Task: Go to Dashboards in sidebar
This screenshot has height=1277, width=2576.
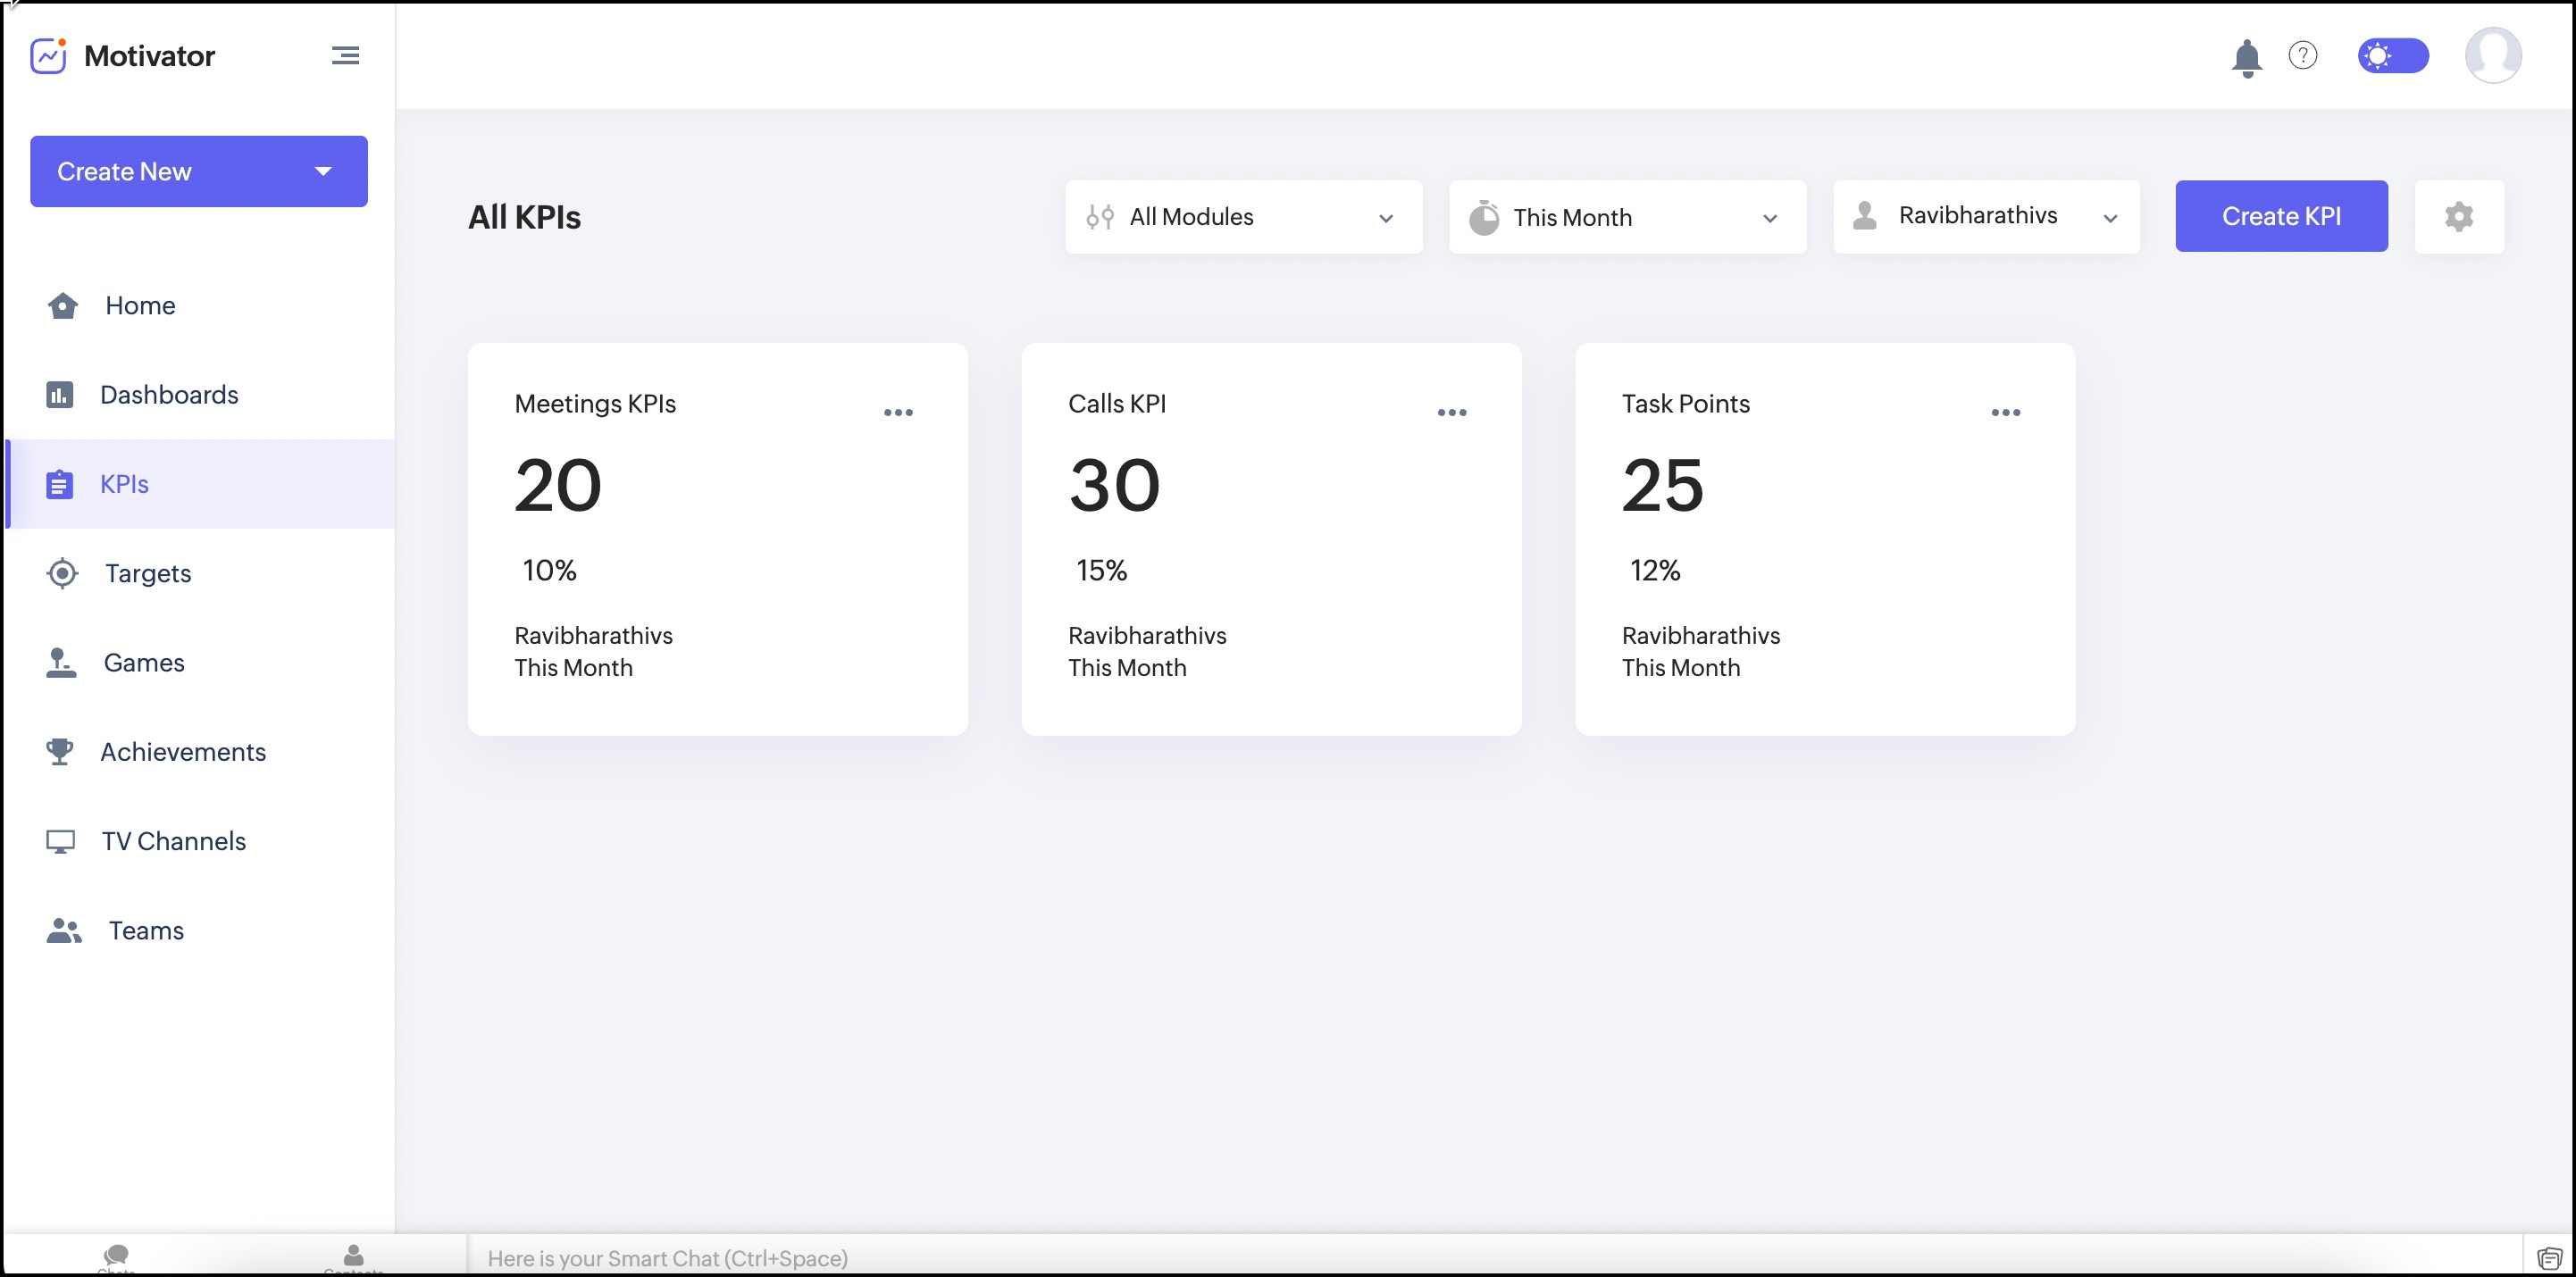Action: pos(168,395)
